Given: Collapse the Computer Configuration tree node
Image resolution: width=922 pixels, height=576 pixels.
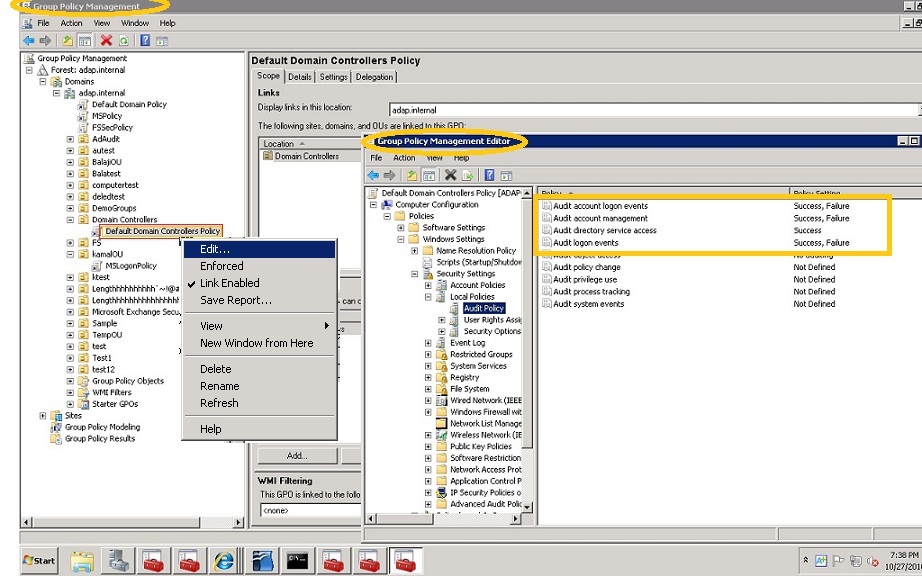Looking at the screenshot, I should coord(374,204).
